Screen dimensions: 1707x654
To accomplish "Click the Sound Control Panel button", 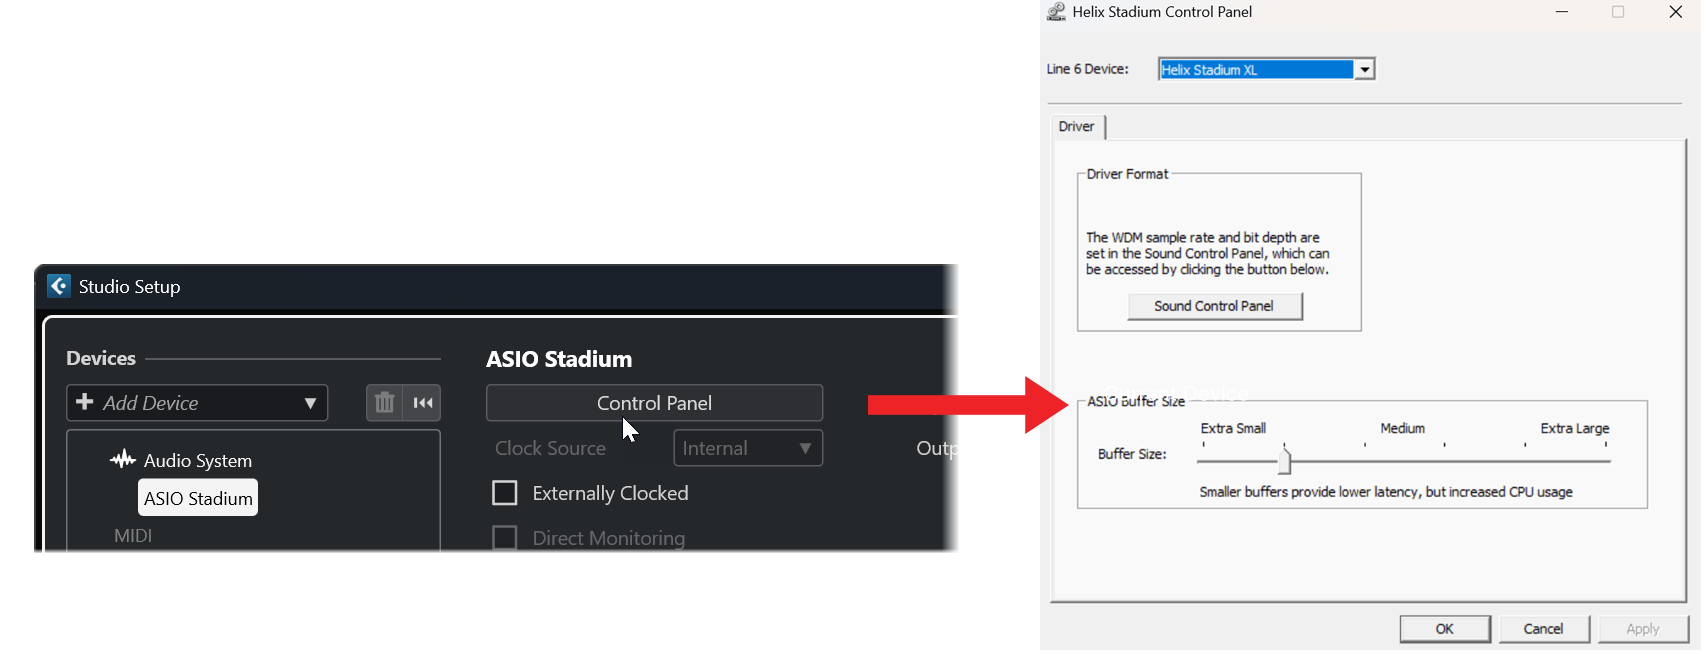I will click(x=1214, y=305).
